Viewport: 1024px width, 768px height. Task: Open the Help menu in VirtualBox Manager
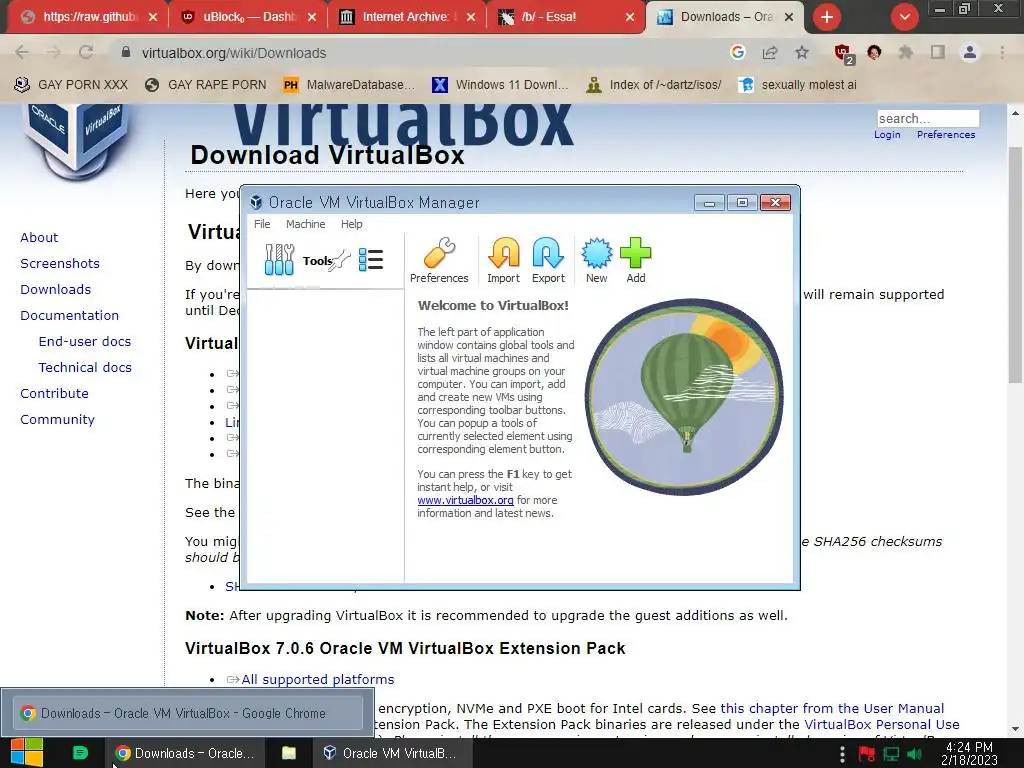pyautogui.click(x=351, y=224)
